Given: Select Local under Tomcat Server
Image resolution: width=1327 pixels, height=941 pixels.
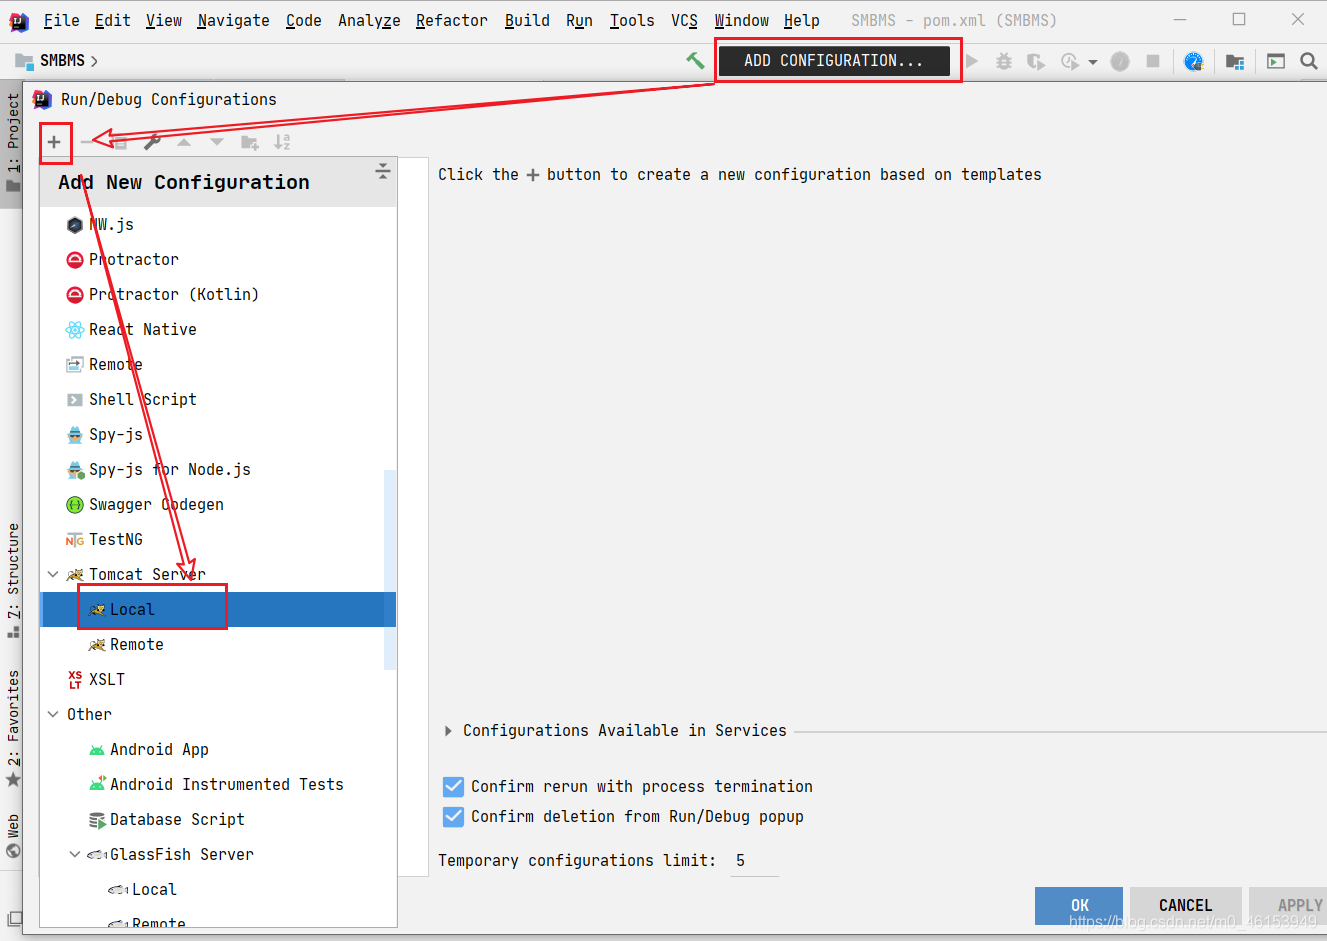Looking at the screenshot, I should pos(218,609).
